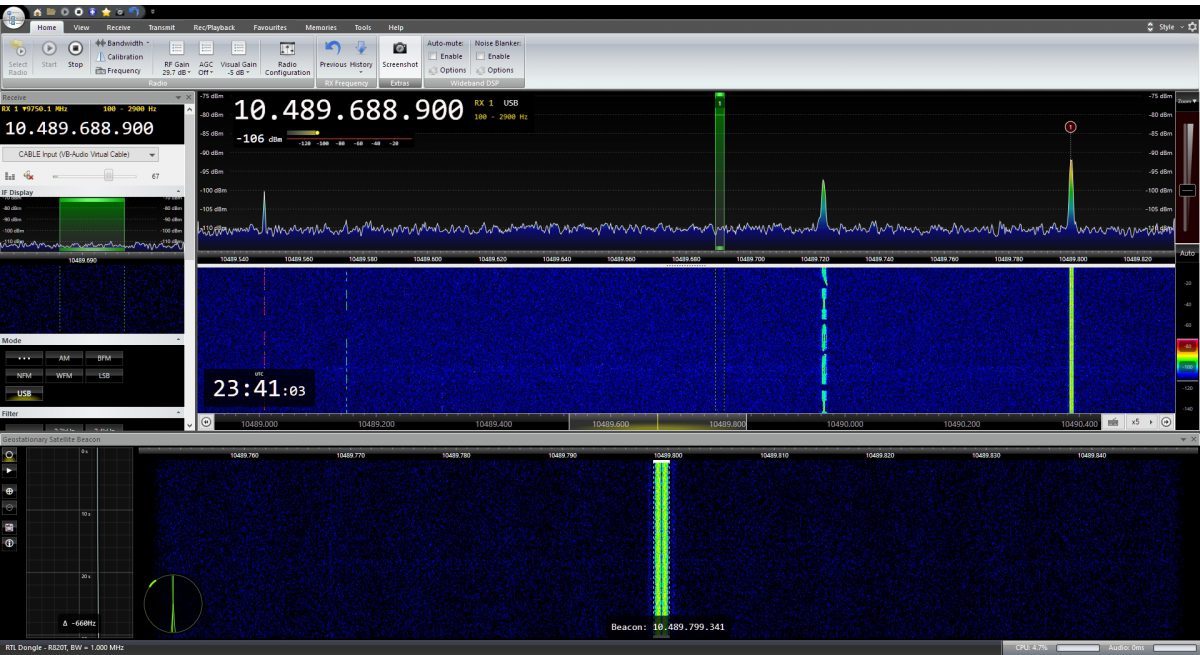Open Noise Blanker Options
This screenshot has height=655, width=1200.
click(x=495, y=70)
